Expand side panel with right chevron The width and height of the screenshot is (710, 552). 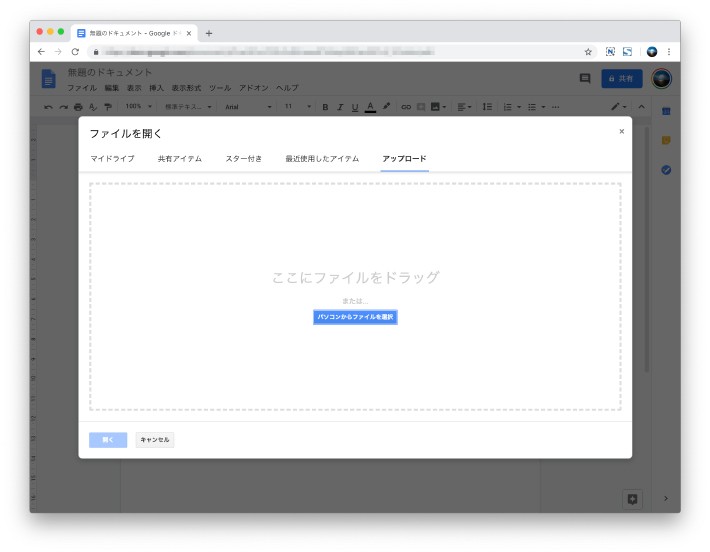(666, 498)
